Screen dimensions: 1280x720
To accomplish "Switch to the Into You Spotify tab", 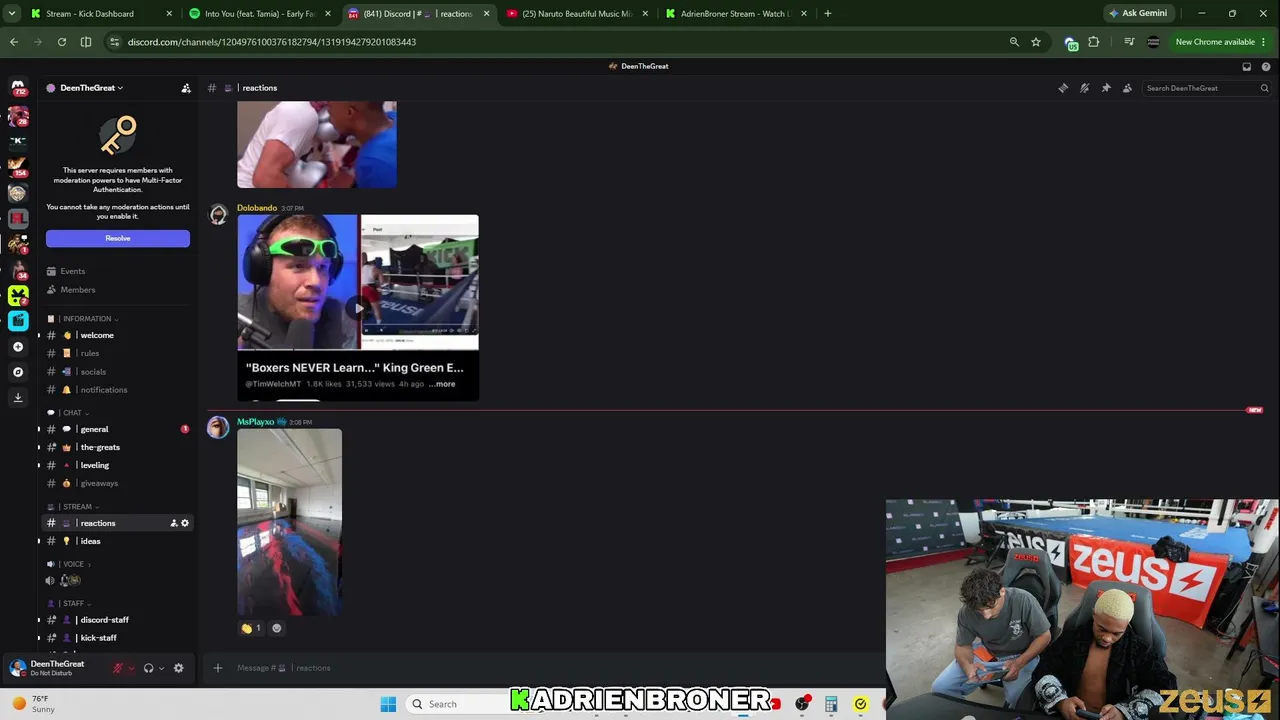I will (x=260, y=14).
